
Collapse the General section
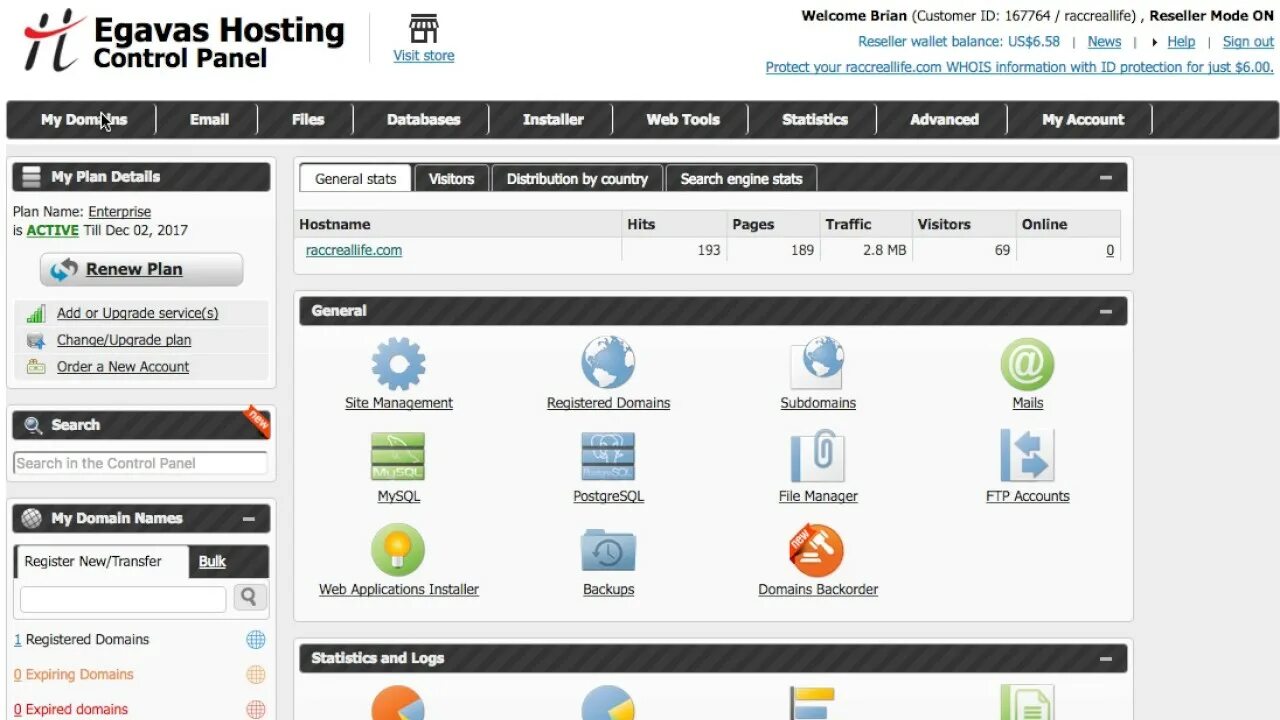(x=1106, y=311)
